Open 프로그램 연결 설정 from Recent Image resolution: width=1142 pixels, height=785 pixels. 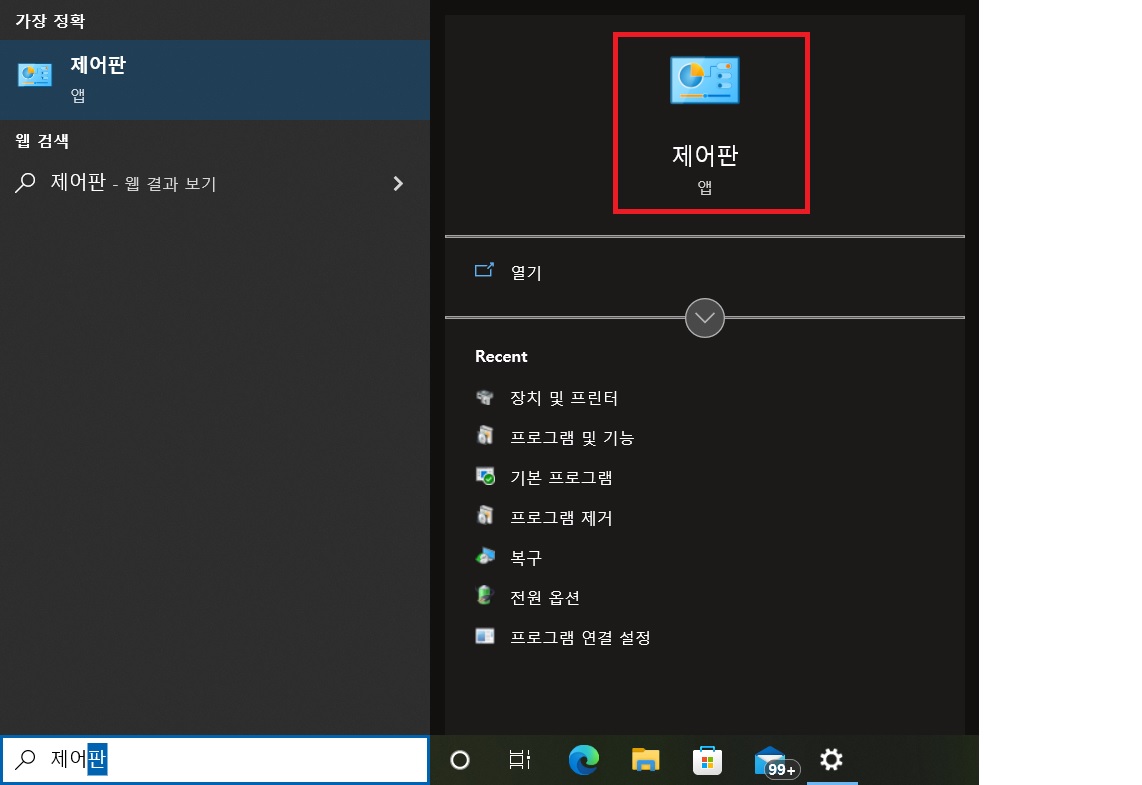coord(580,637)
